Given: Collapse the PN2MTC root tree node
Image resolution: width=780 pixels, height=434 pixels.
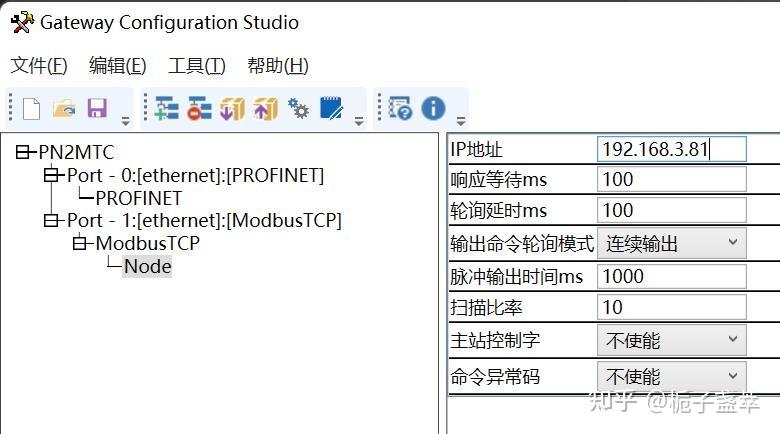Looking at the screenshot, I should click(24, 153).
